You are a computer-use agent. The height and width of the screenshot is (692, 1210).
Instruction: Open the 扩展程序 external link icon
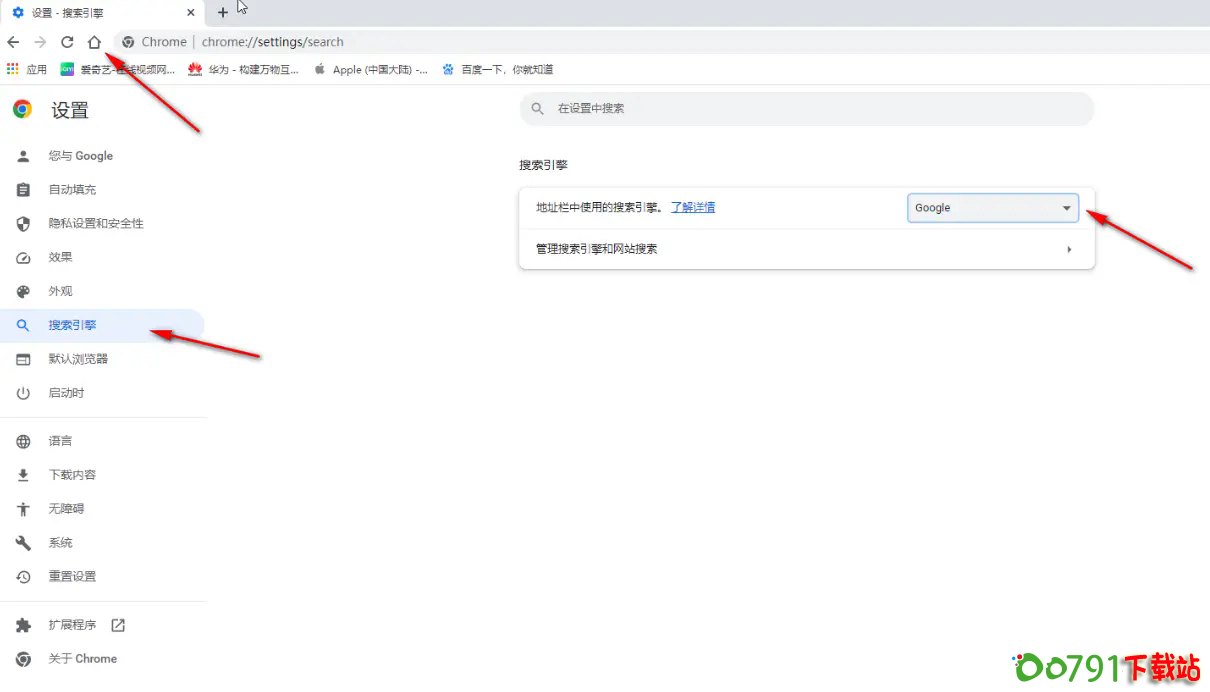(x=118, y=625)
